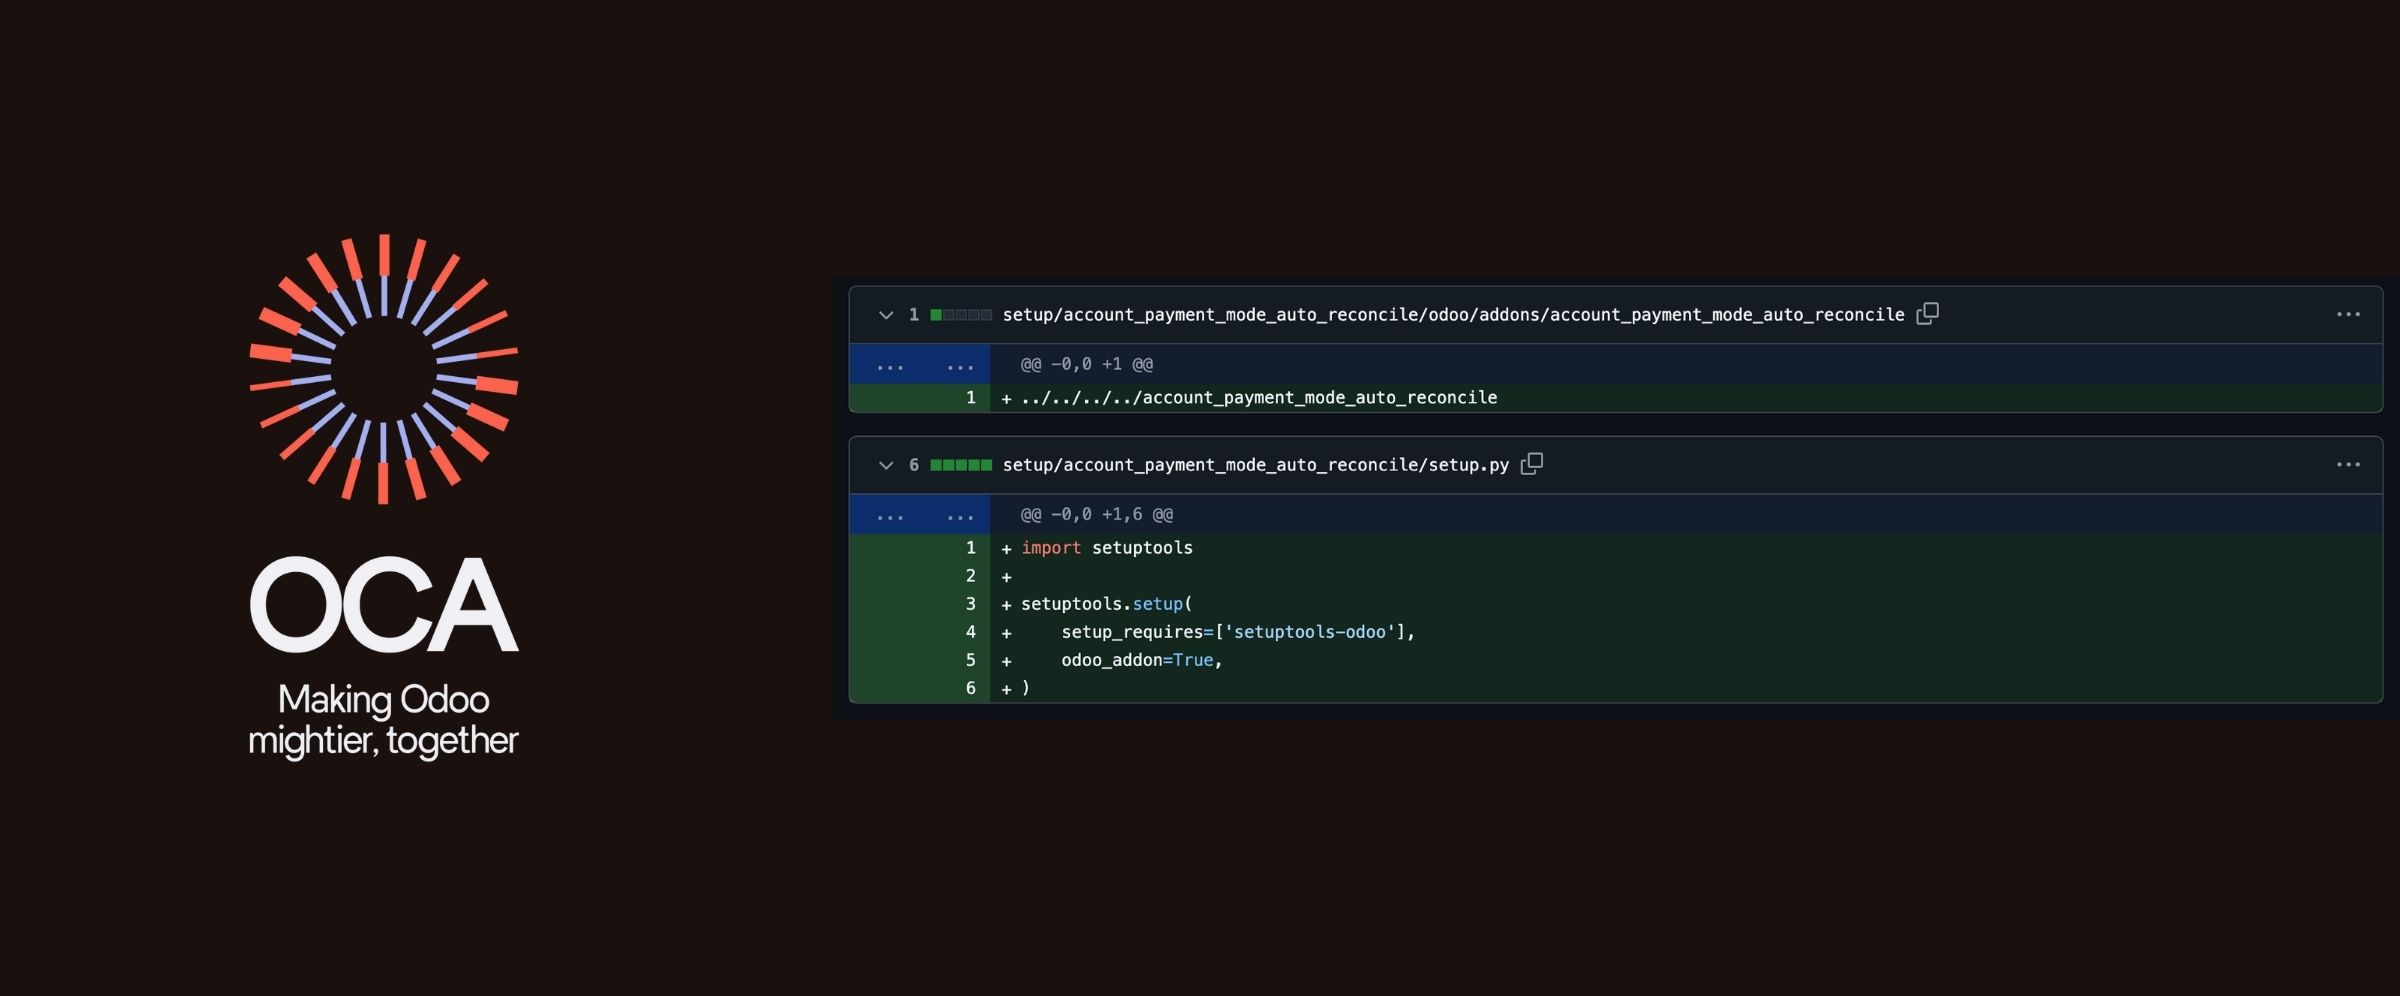Click the "Making Odoo mightier, together" tagline
The width and height of the screenshot is (2400, 996).
(x=384, y=720)
